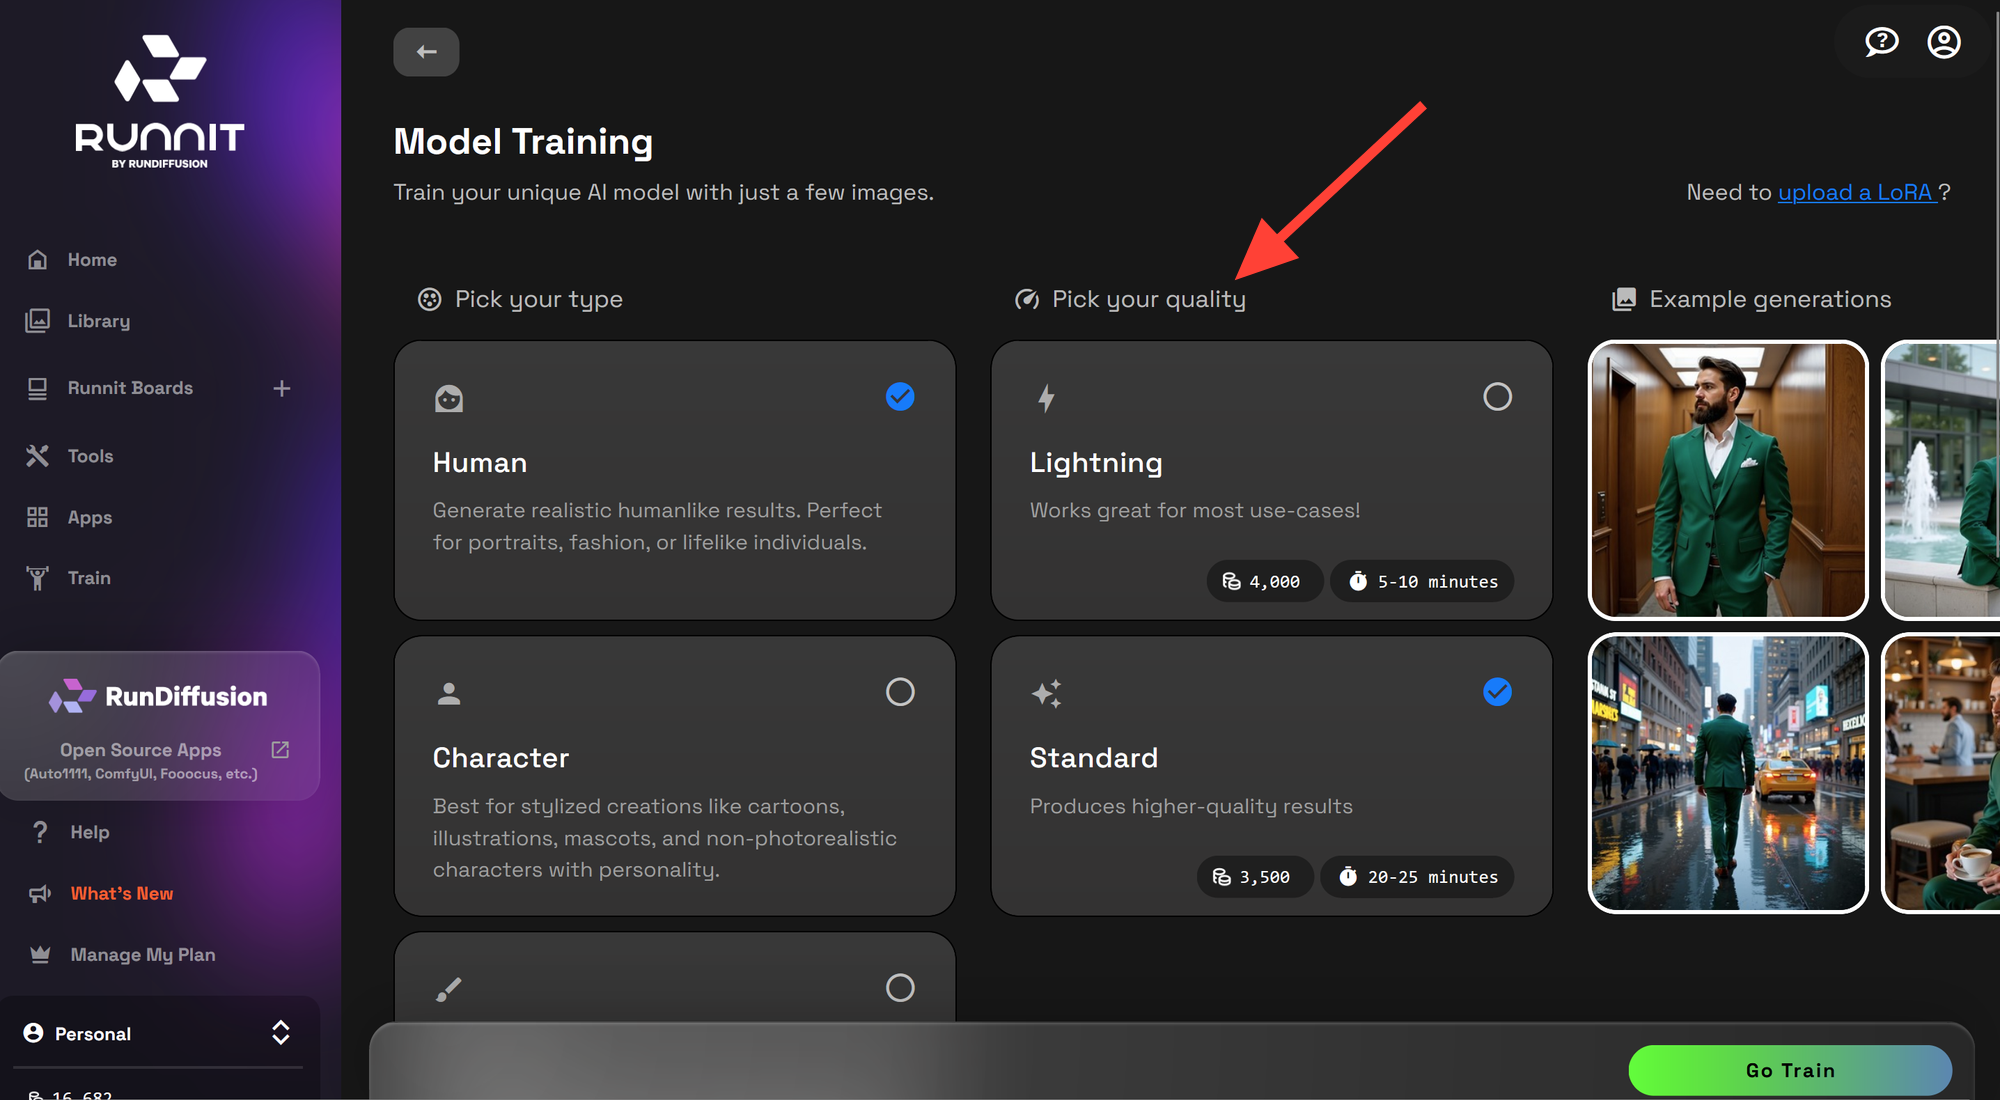This screenshot has width=2000, height=1100.
Task: Select the Lightning quality radio button
Action: 1497,397
